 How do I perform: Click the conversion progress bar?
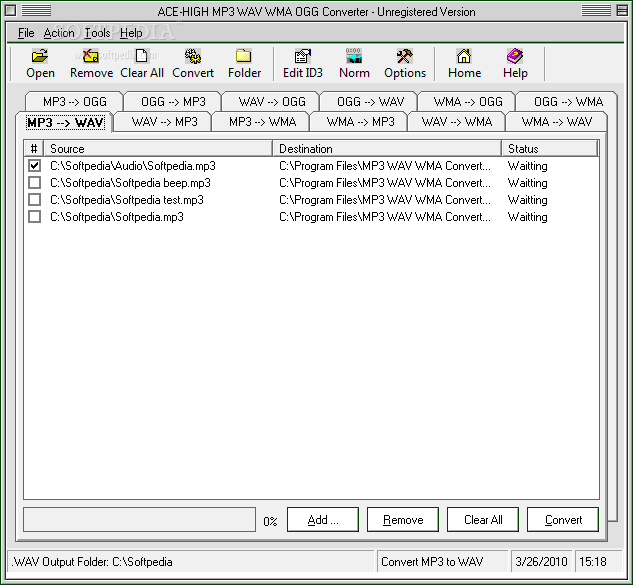tap(140, 520)
